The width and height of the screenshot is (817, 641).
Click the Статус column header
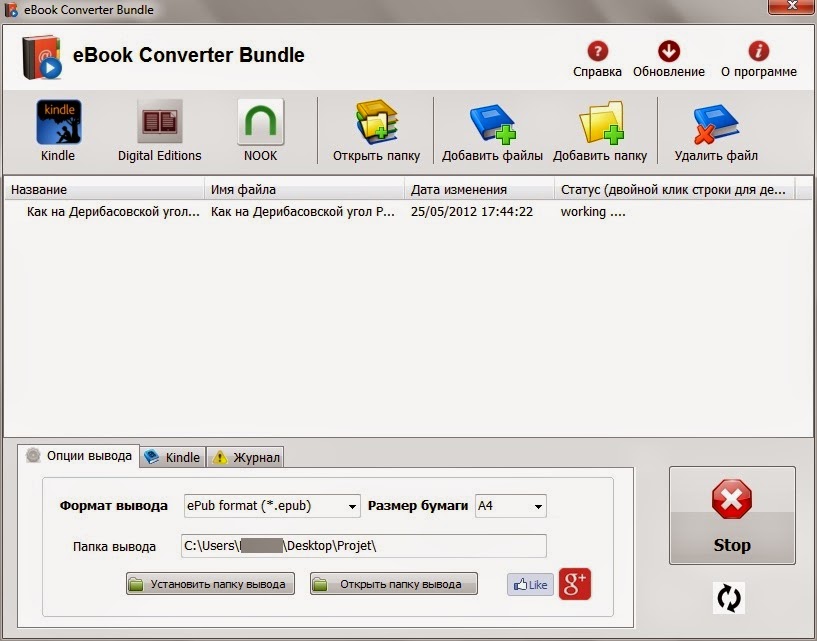tap(674, 190)
